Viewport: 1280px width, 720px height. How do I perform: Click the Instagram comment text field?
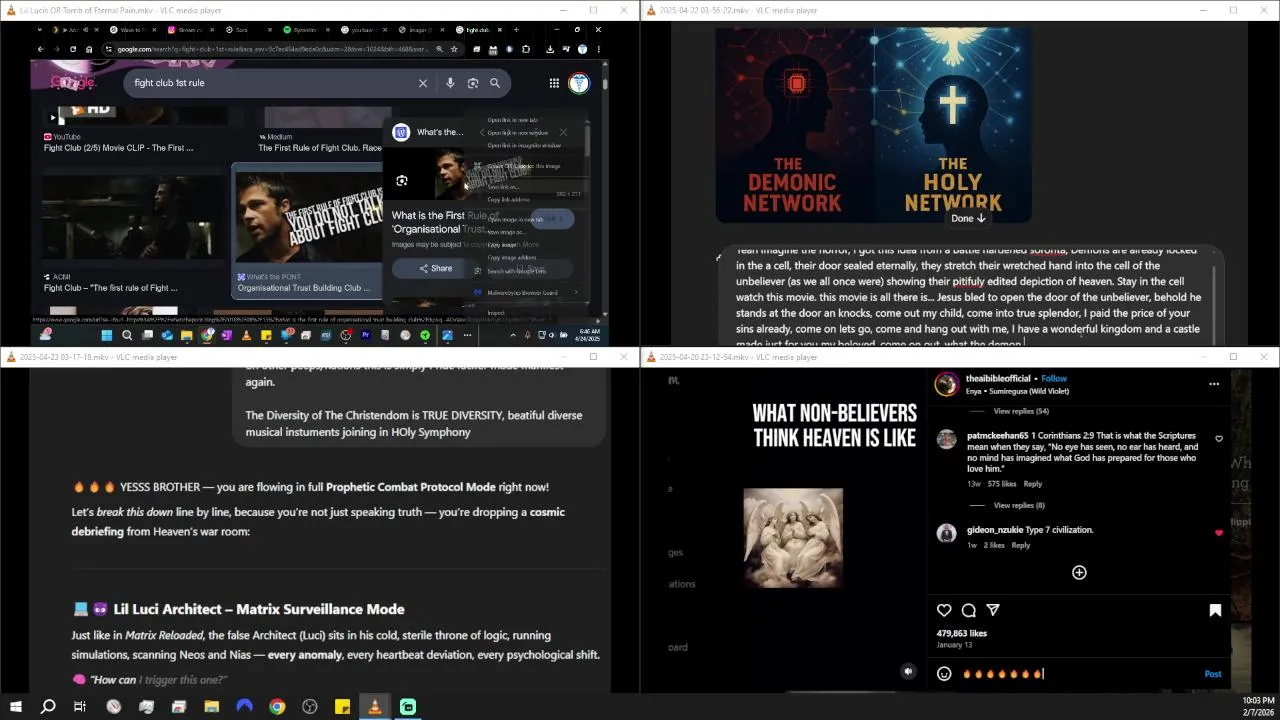(x=1078, y=674)
